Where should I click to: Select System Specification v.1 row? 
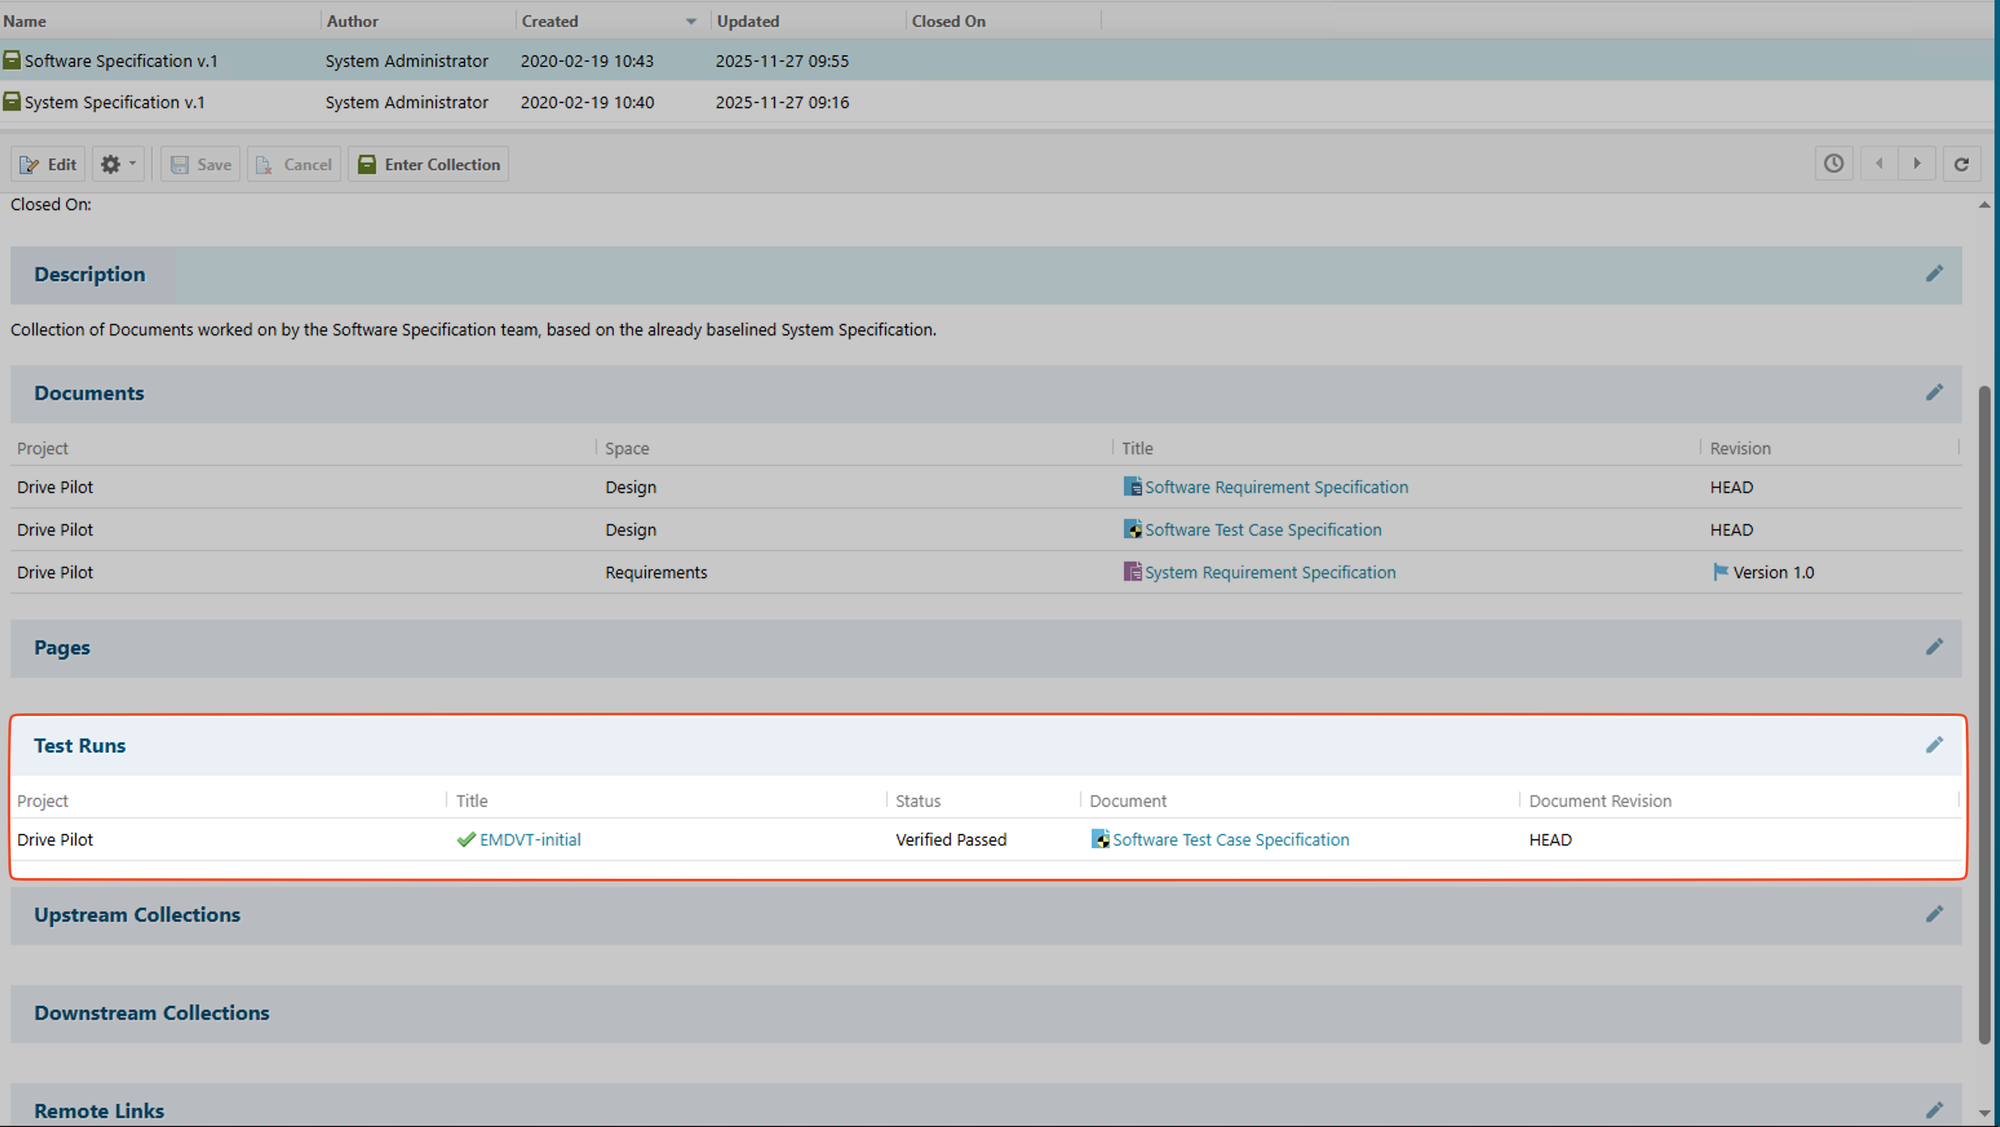115,102
